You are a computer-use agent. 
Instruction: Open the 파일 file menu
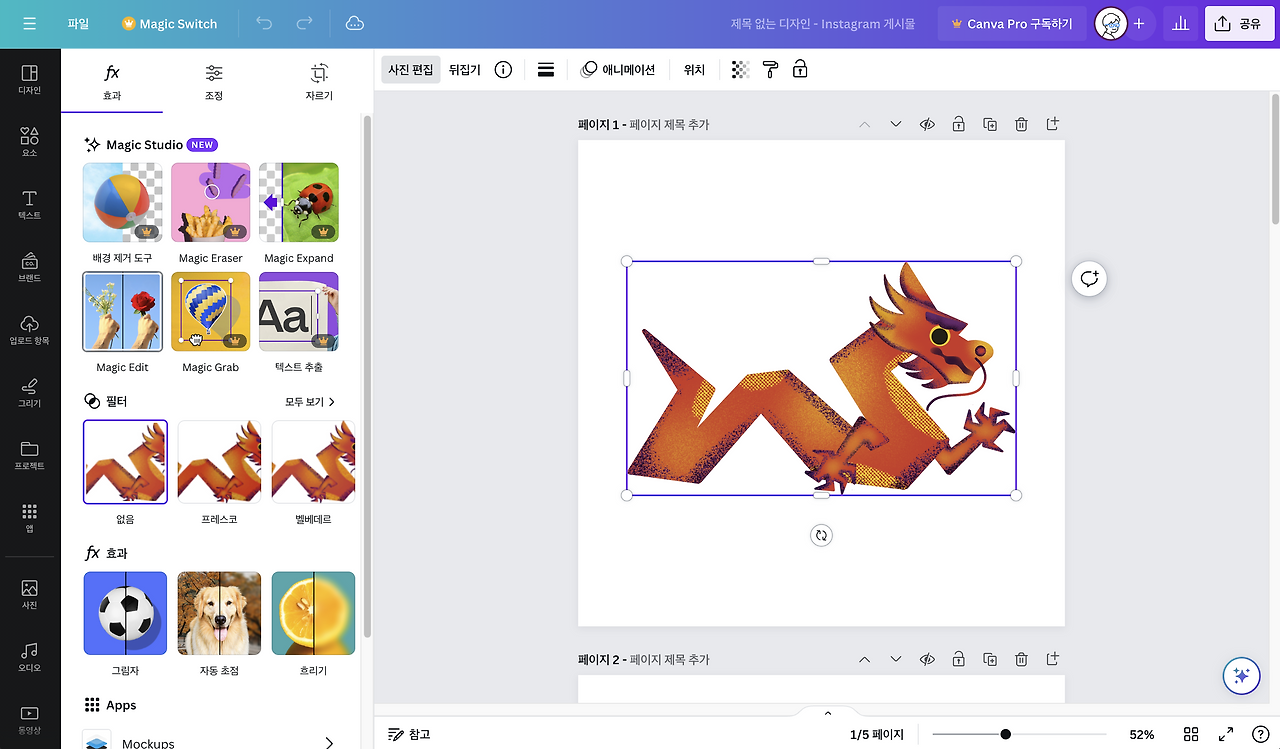point(78,23)
